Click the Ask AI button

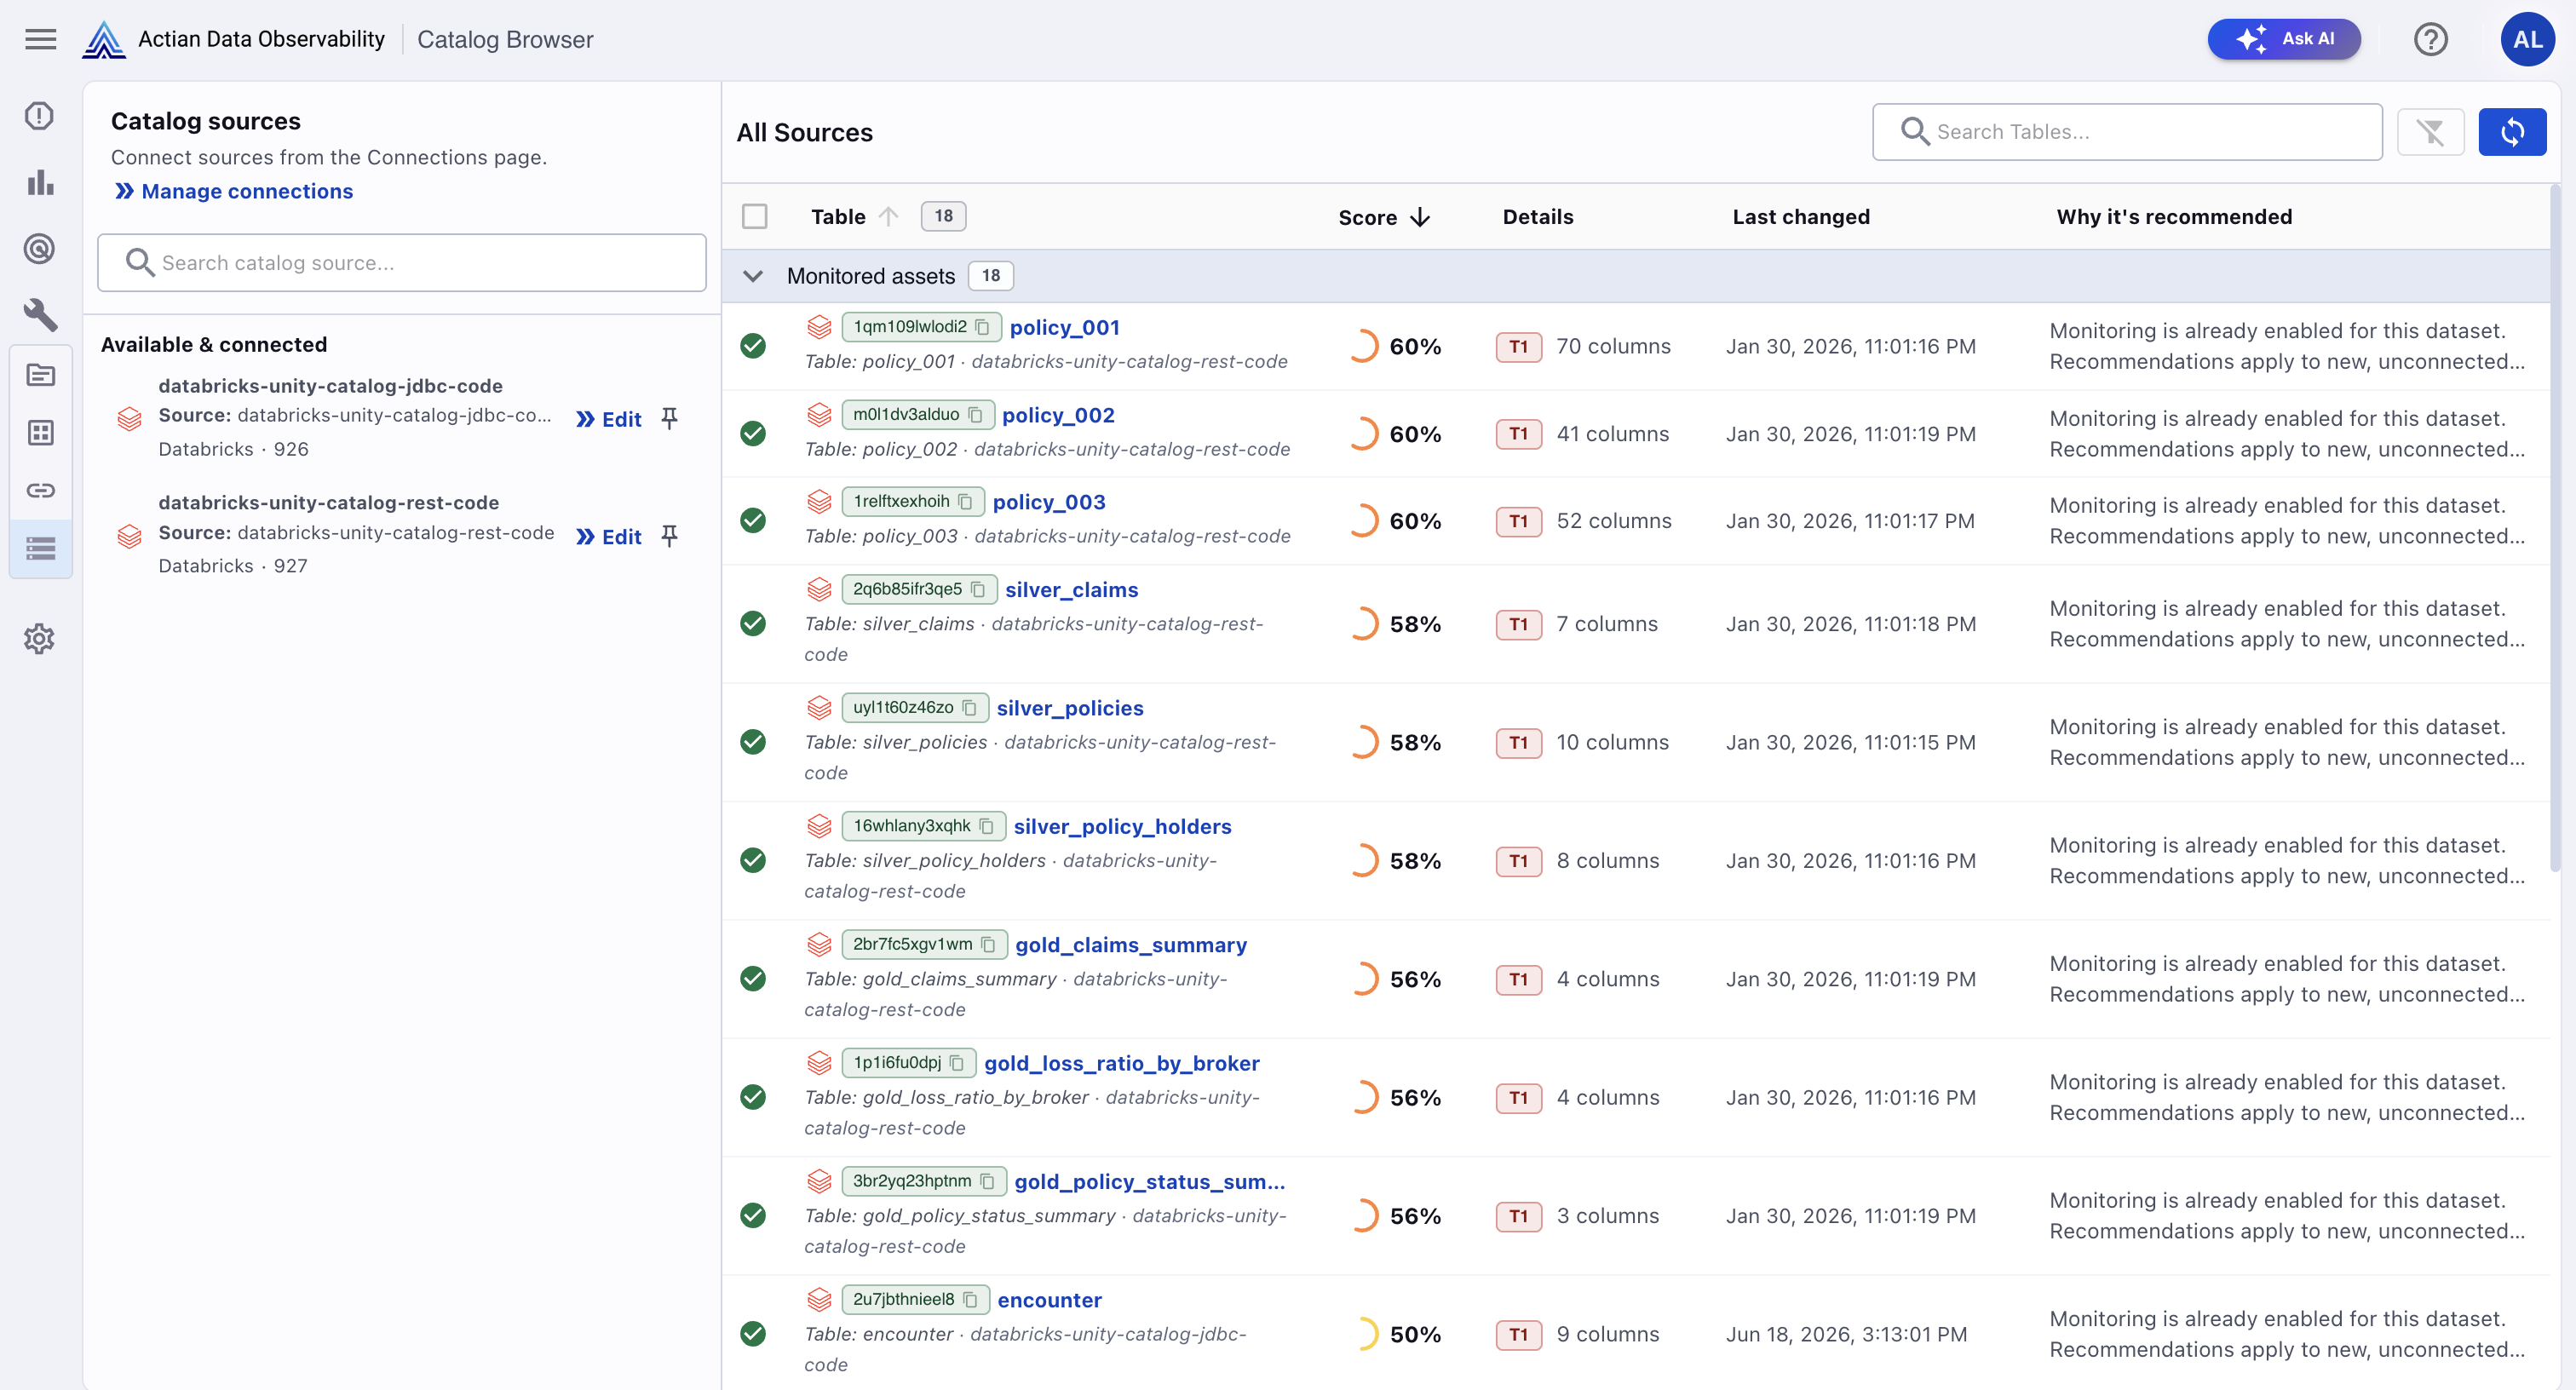pos(2284,39)
